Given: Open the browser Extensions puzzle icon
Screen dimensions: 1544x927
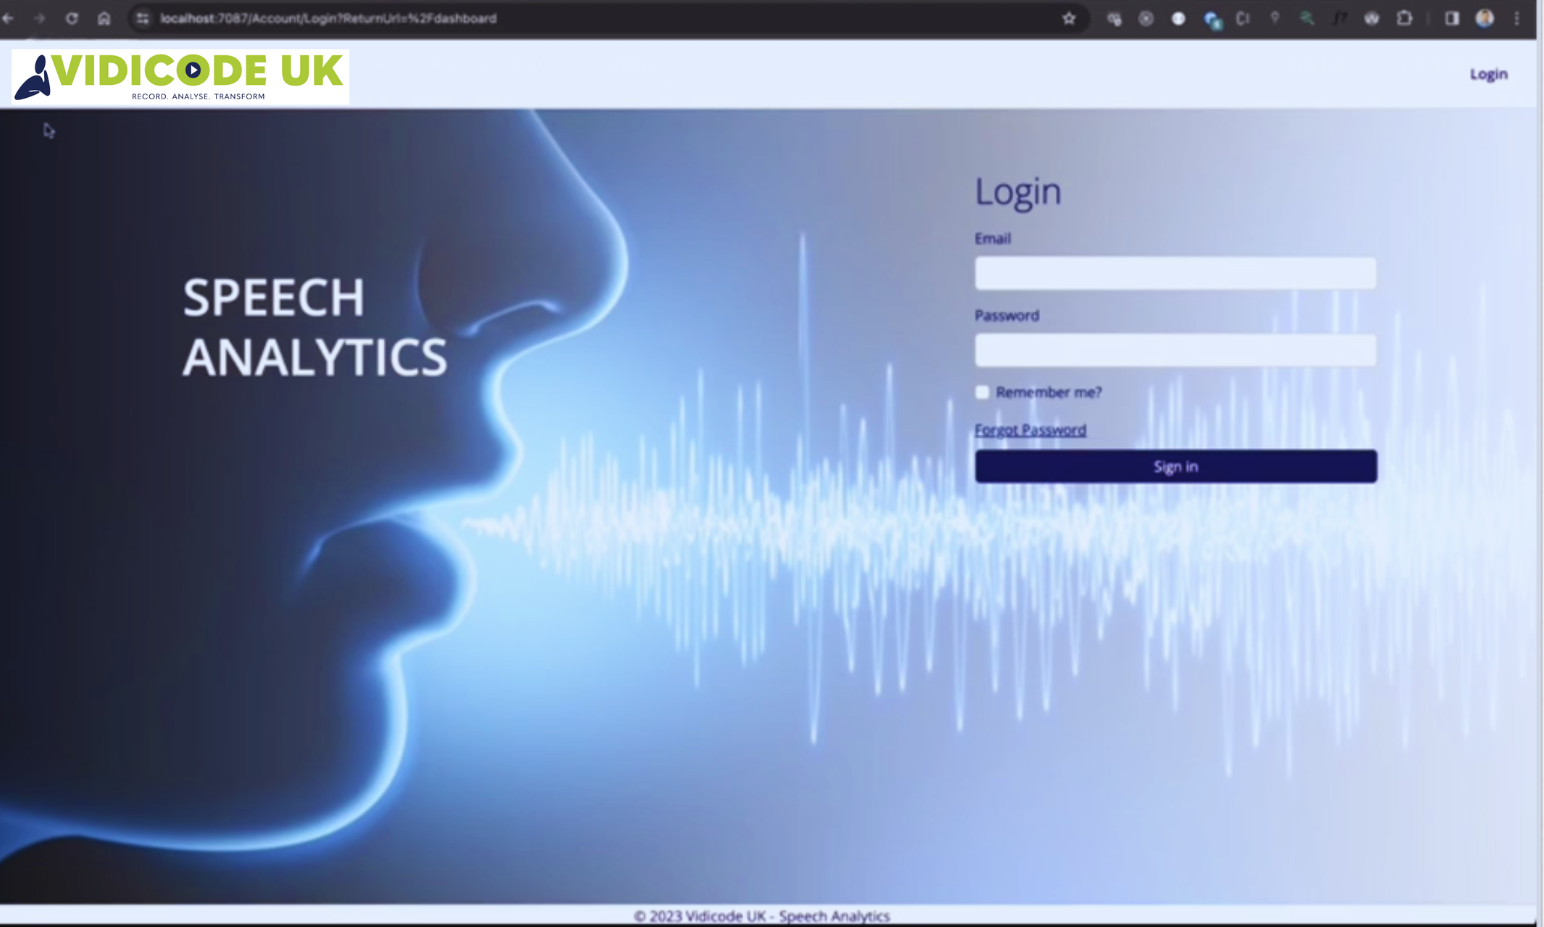Looking at the screenshot, I should 1404,18.
